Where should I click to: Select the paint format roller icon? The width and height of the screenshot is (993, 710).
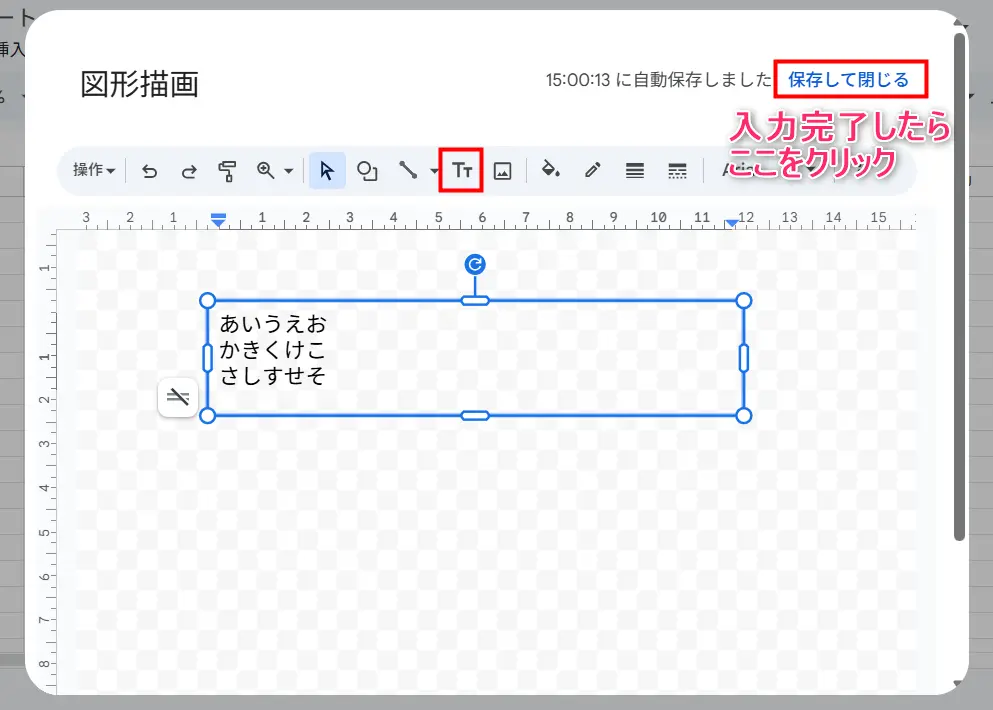click(x=227, y=171)
